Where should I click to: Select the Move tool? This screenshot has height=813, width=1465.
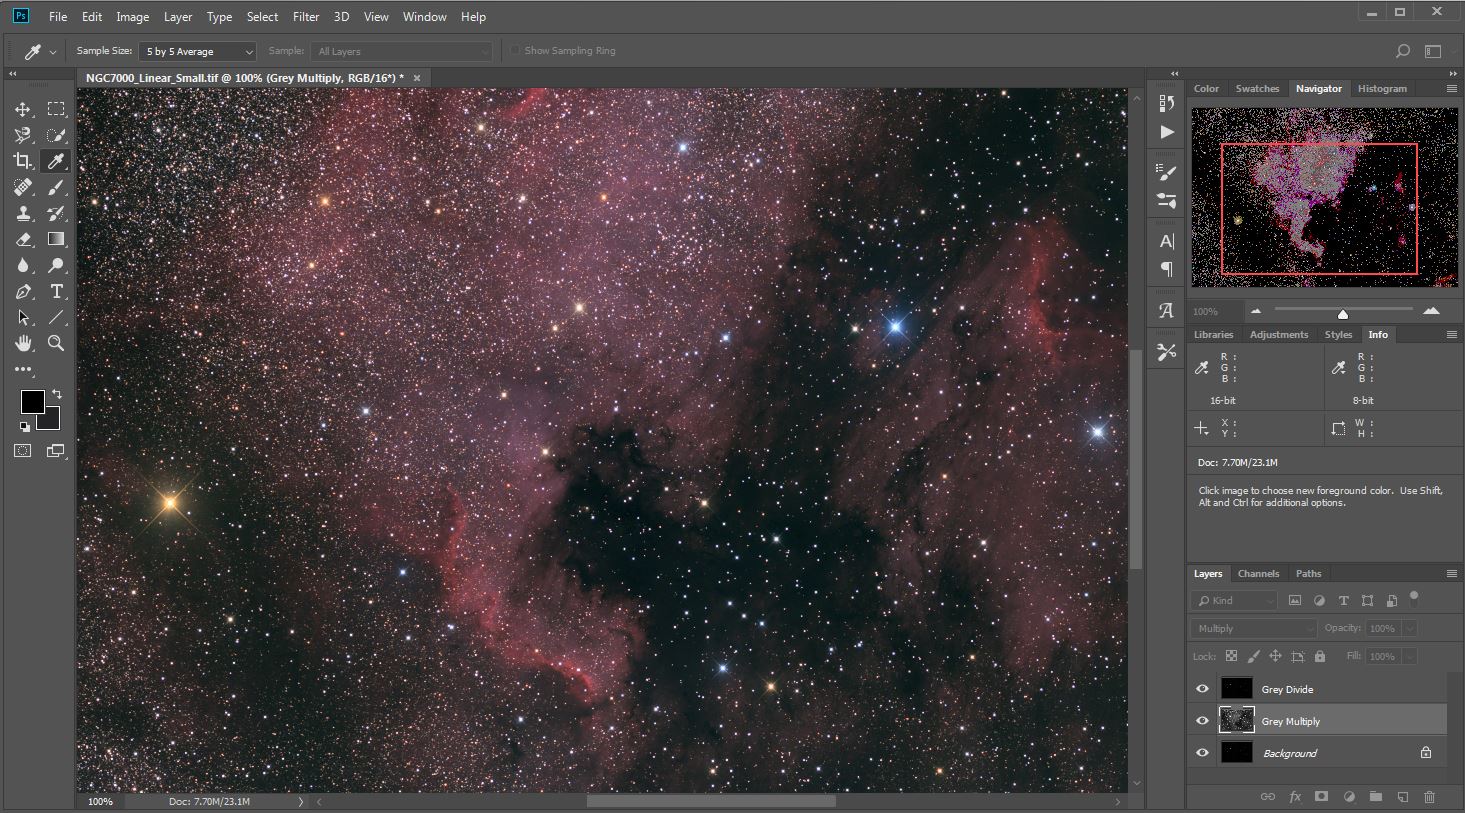(23, 109)
